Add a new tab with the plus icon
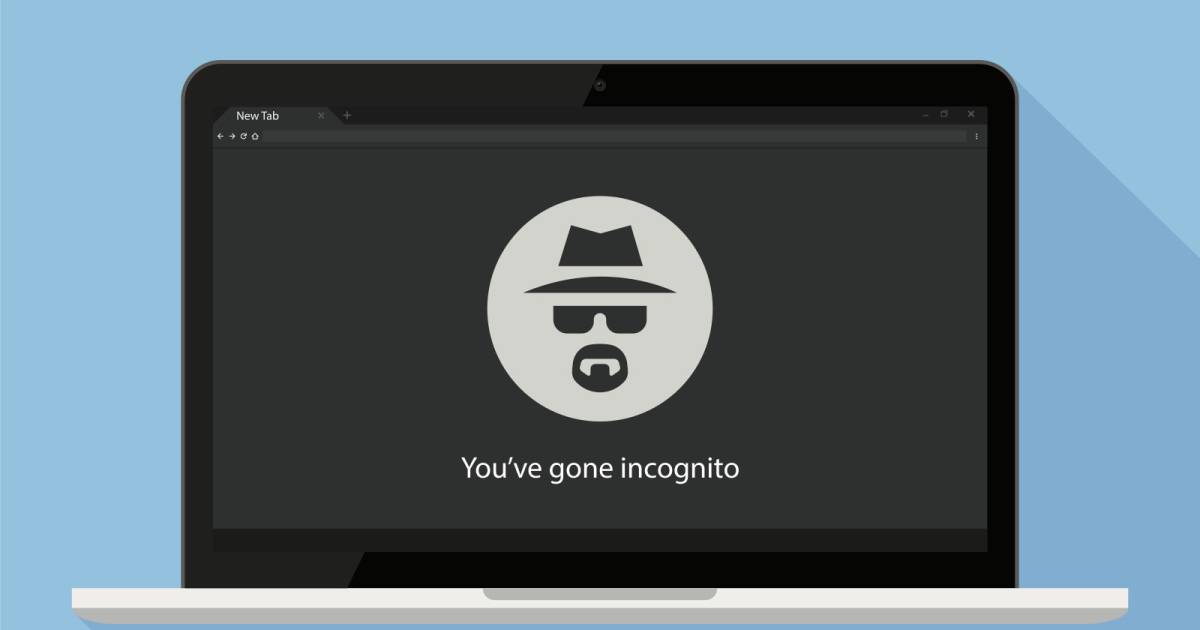This screenshot has width=1200, height=630. [x=347, y=115]
